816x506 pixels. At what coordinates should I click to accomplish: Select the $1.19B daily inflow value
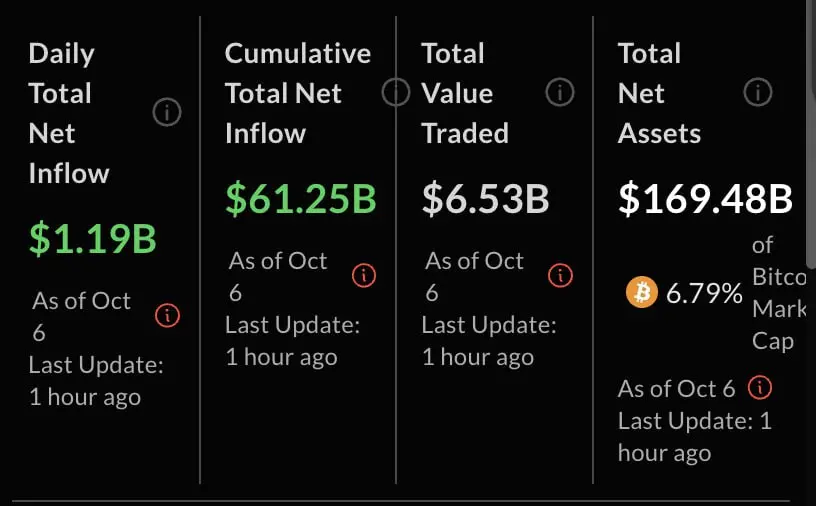click(93, 239)
